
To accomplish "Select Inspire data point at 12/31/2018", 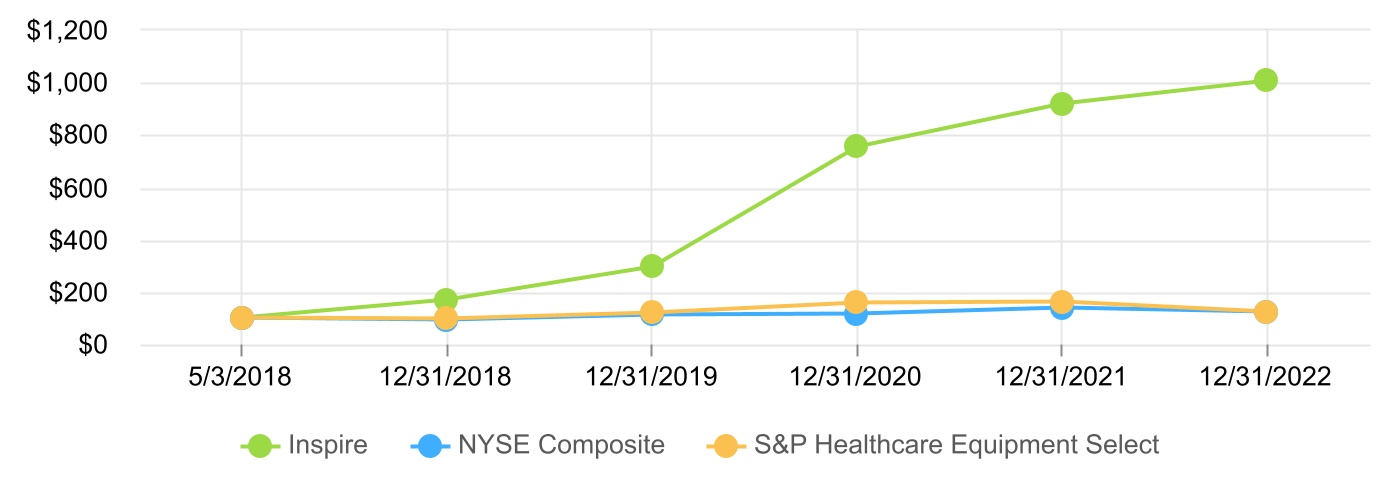I will coord(446,299).
